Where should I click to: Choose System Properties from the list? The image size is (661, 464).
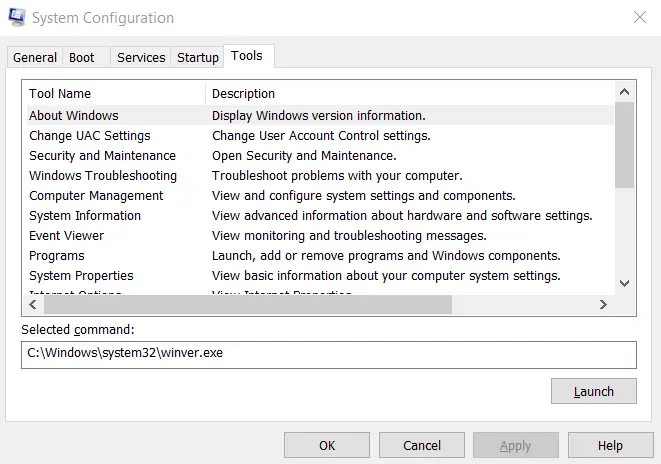coord(81,276)
